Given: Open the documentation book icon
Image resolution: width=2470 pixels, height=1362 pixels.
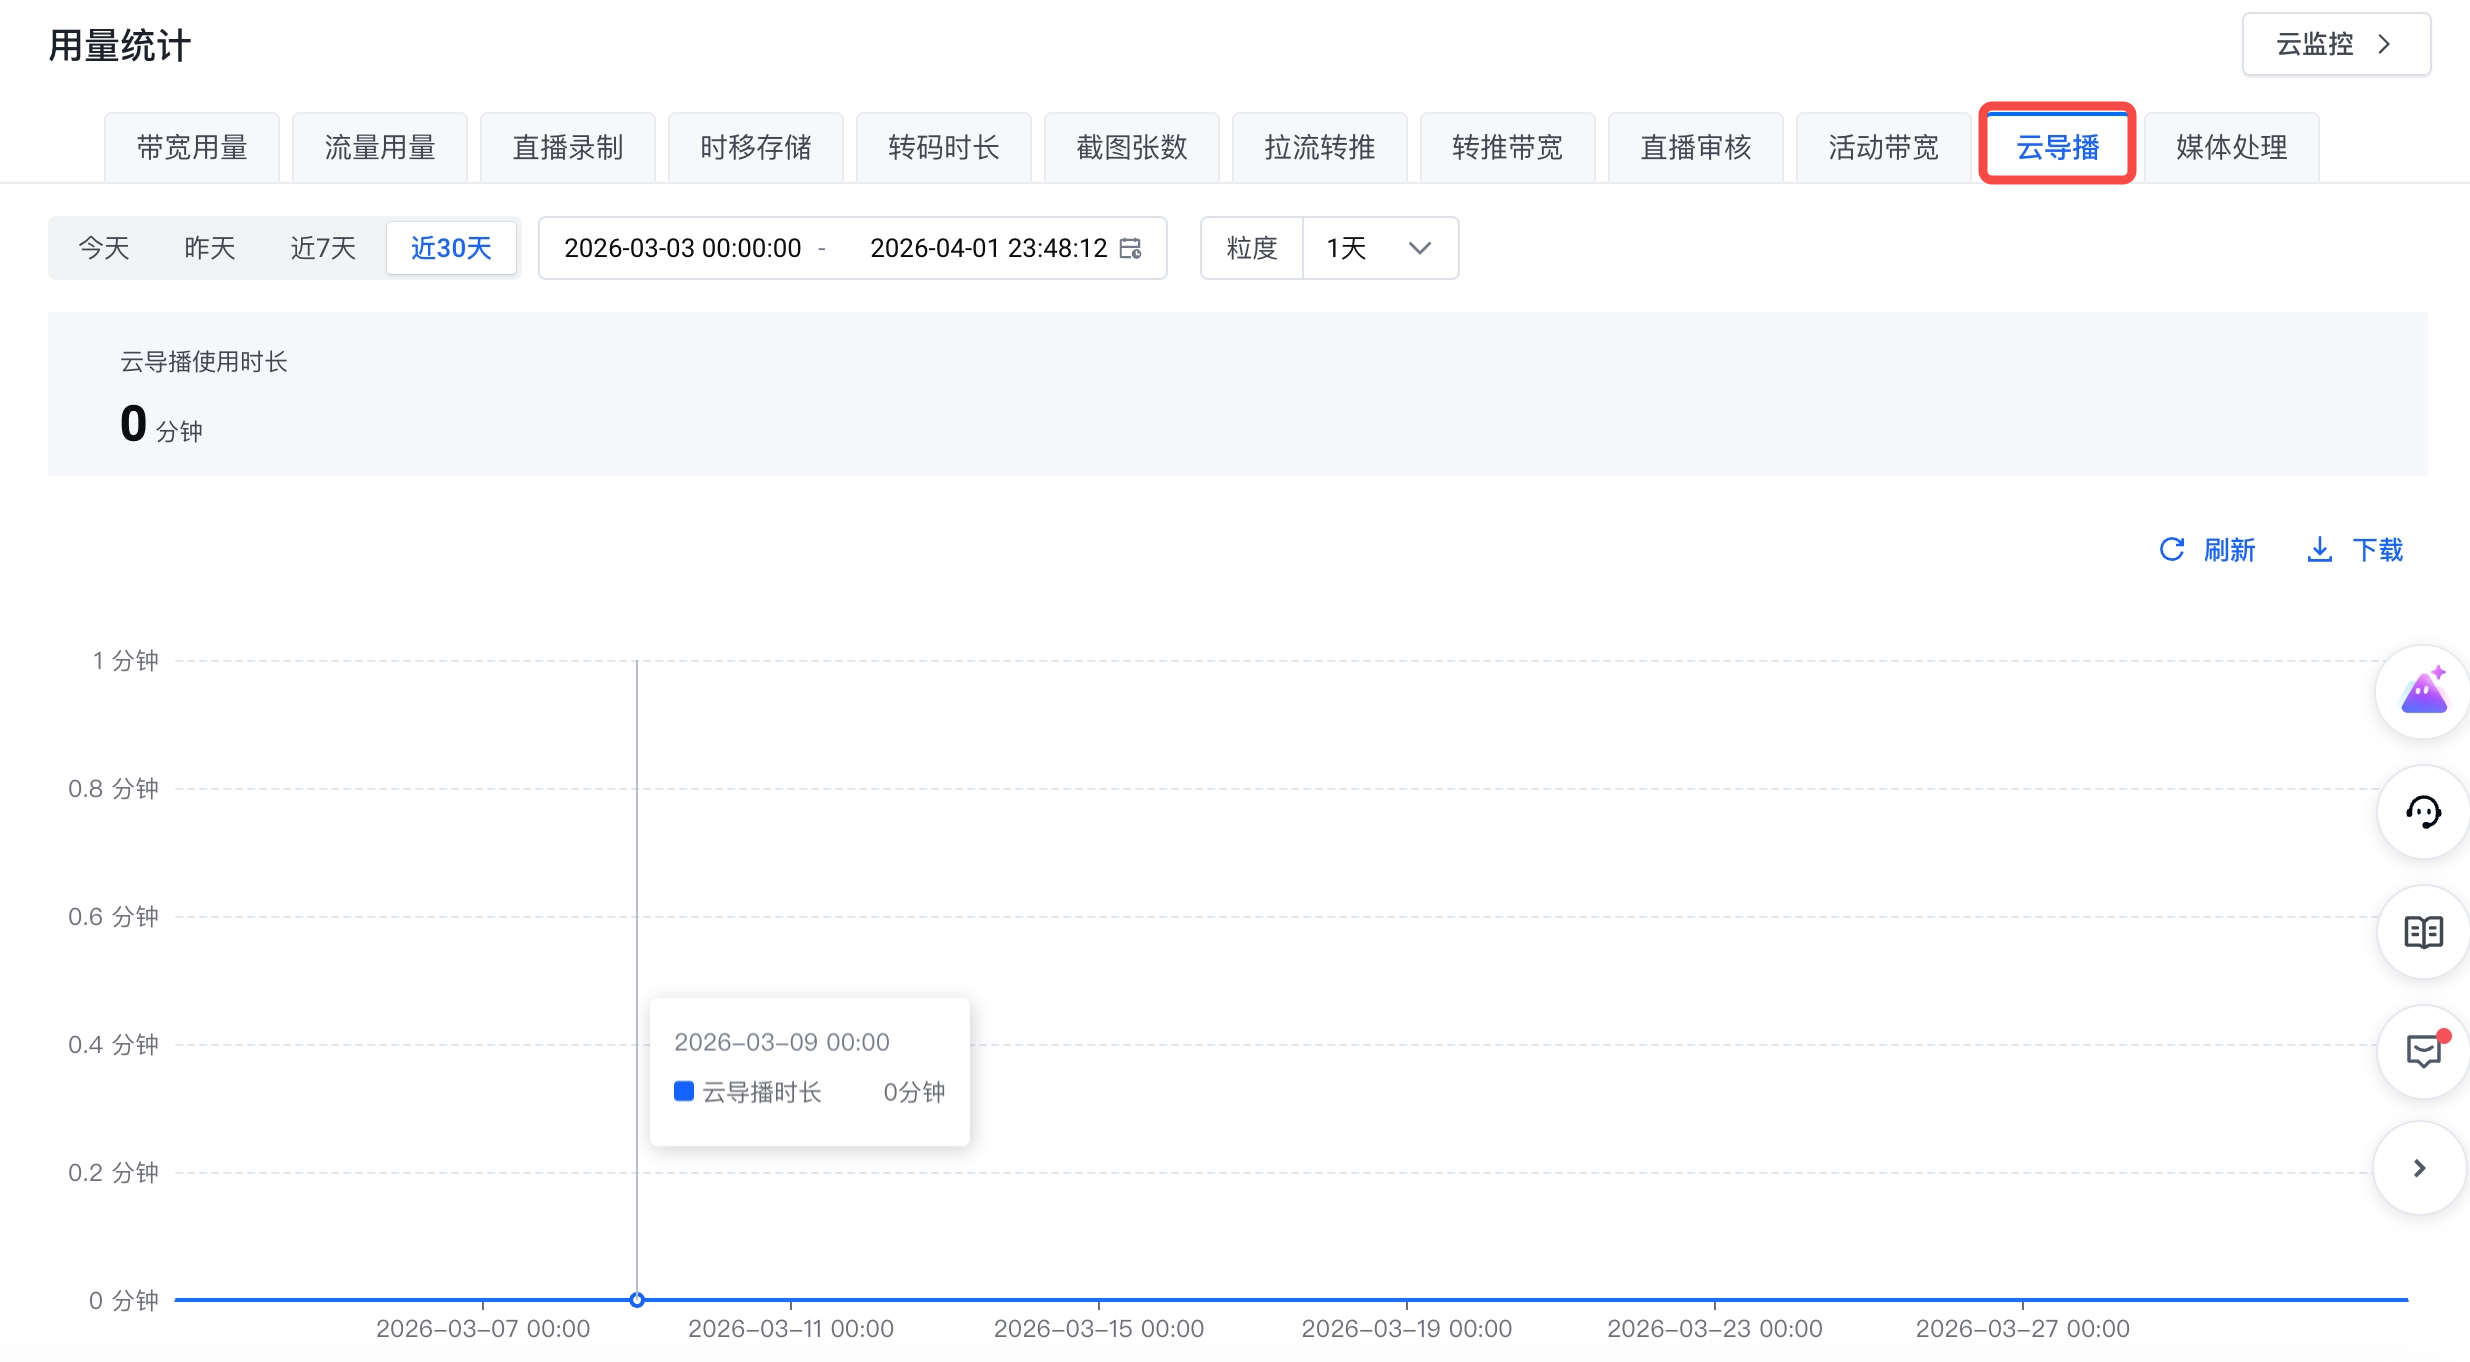Looking at the screenshot, I should click(2424, 932).
